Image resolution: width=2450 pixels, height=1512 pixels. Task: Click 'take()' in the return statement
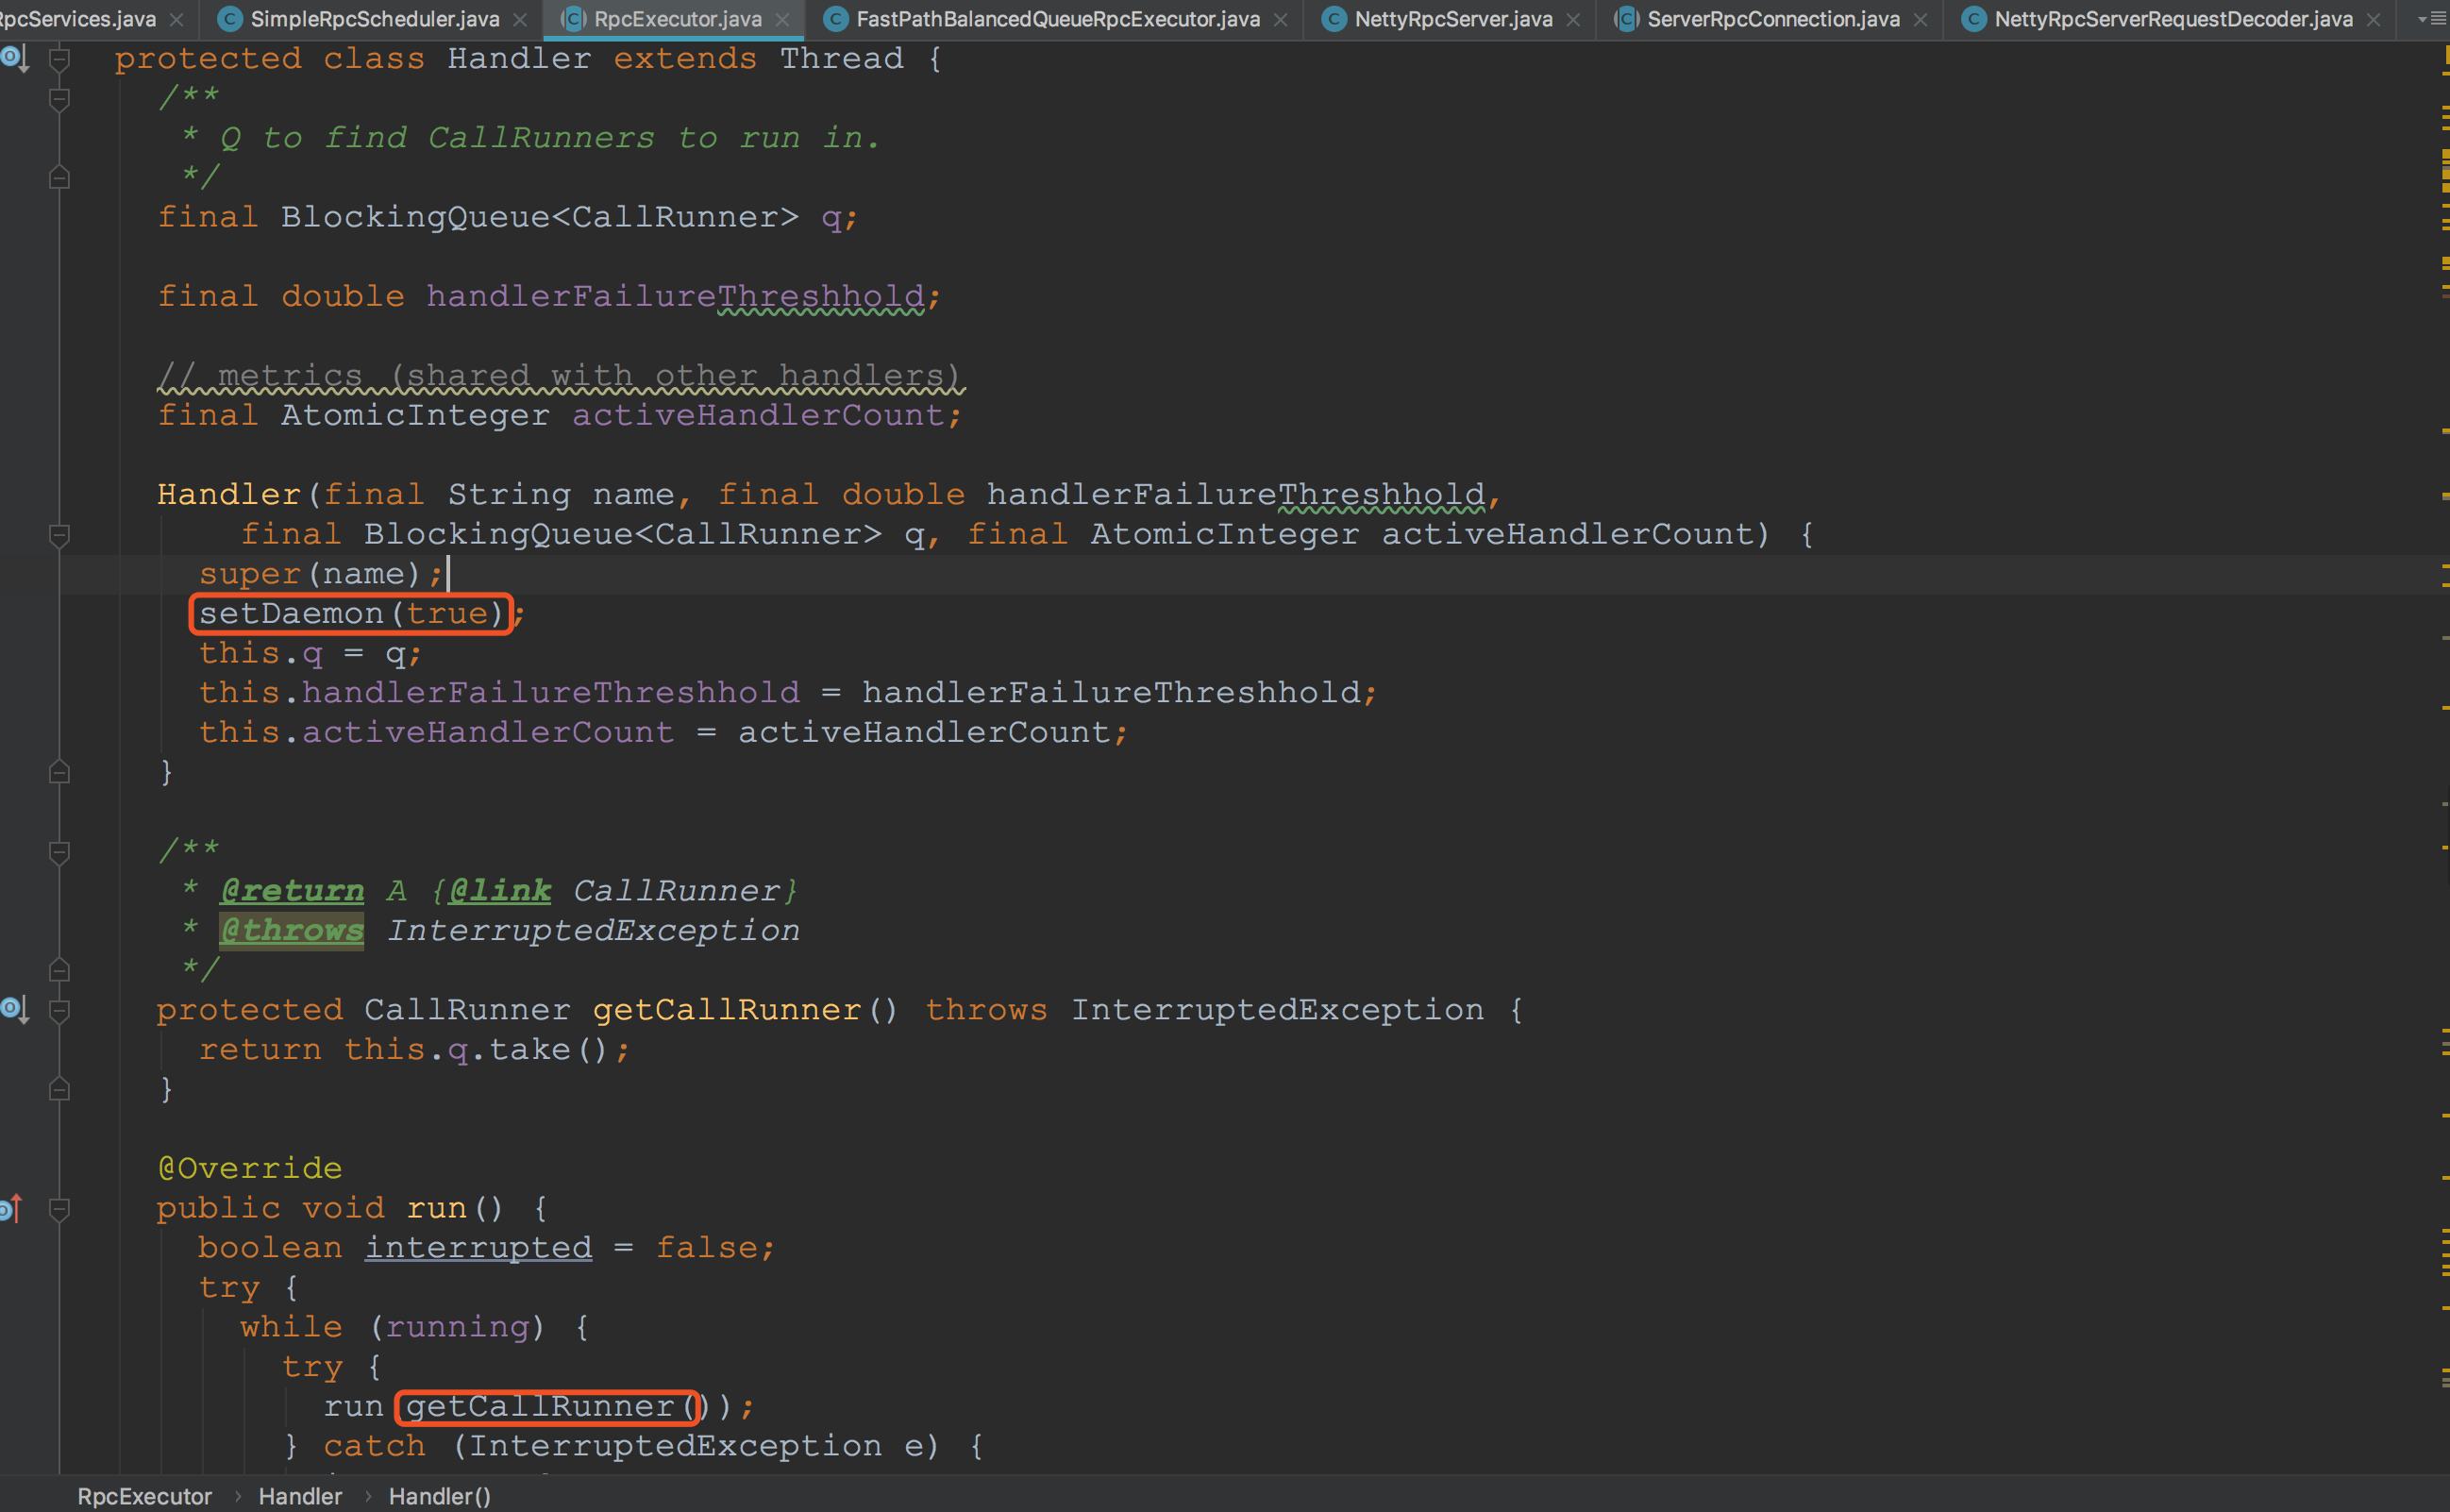coord(548,1049)
